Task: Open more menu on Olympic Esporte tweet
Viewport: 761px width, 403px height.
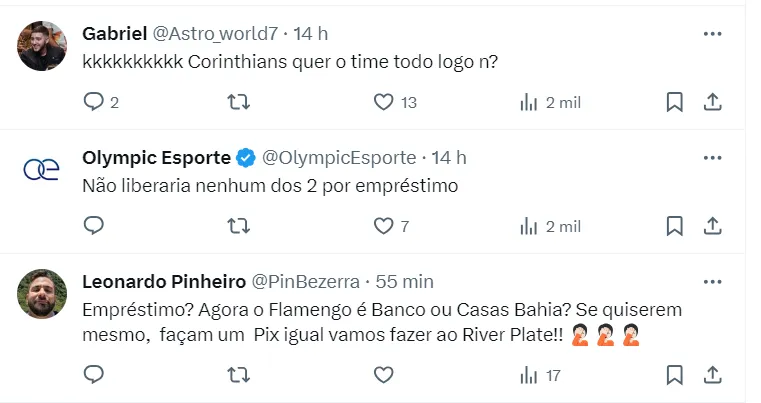Action: 712,158
